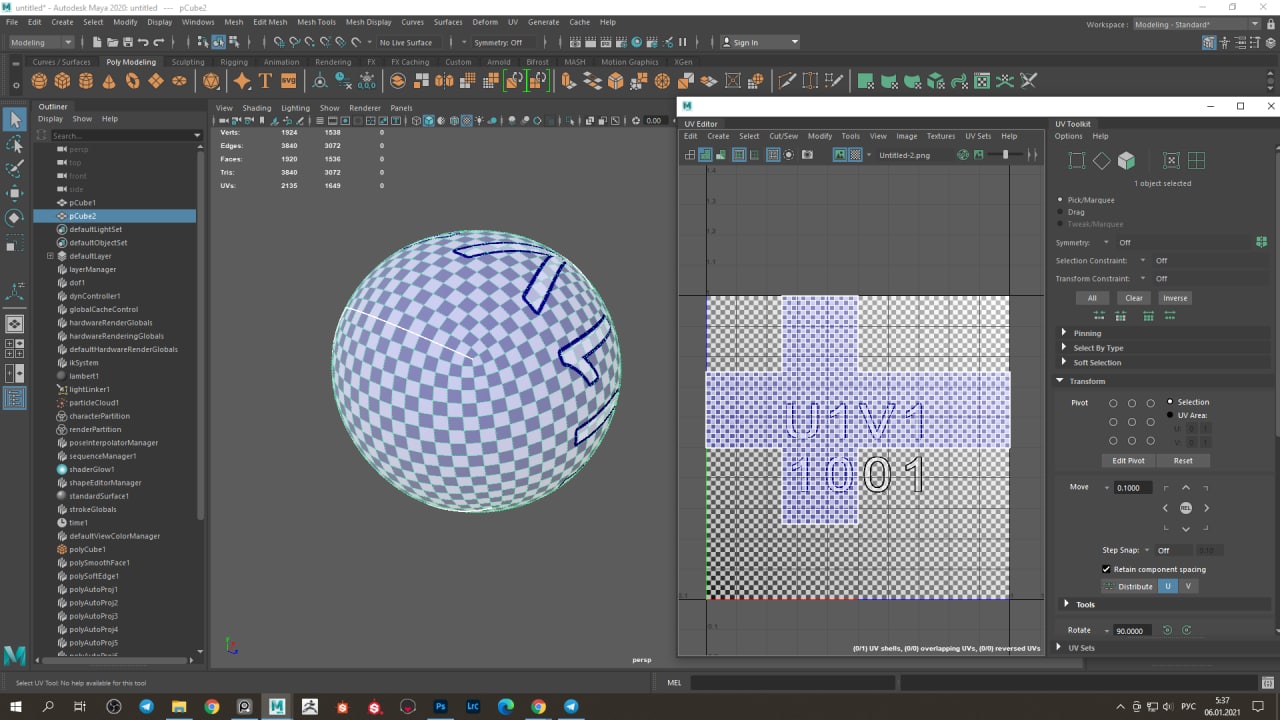
Task: Choose the Selection pivot radio button
Action: pos(1170,402)
